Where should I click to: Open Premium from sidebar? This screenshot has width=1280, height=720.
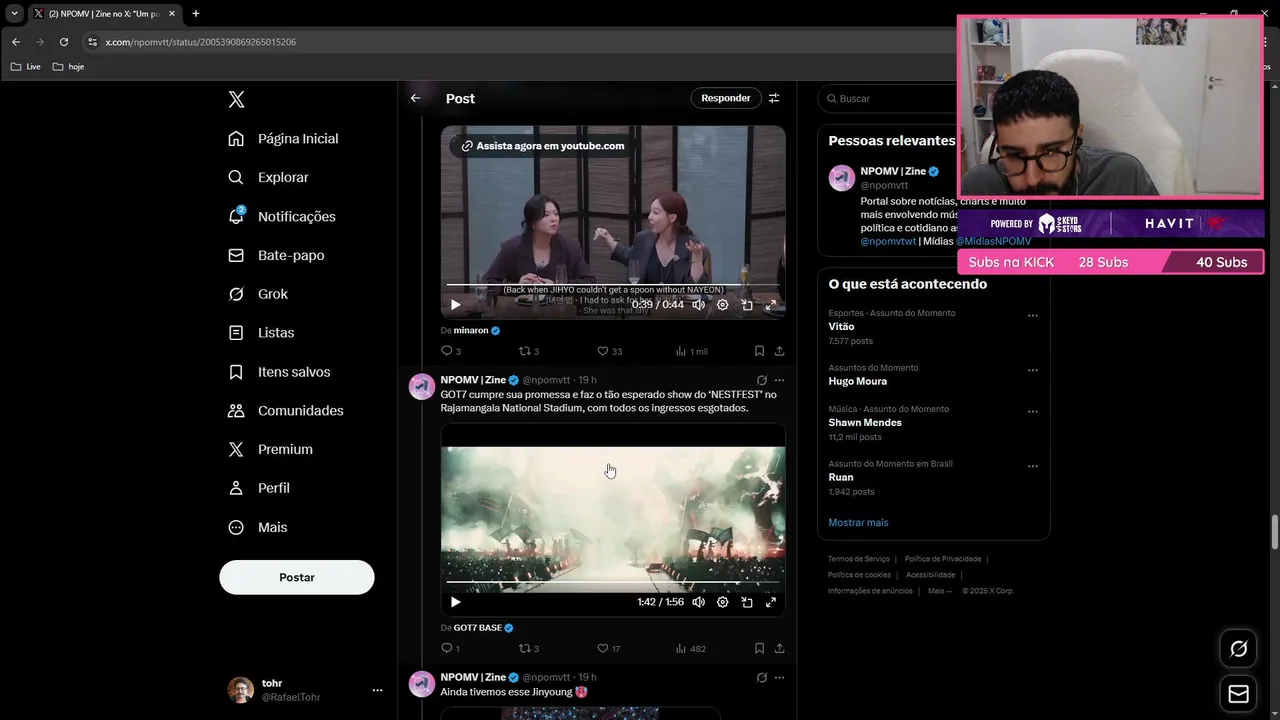coord(270,449)
